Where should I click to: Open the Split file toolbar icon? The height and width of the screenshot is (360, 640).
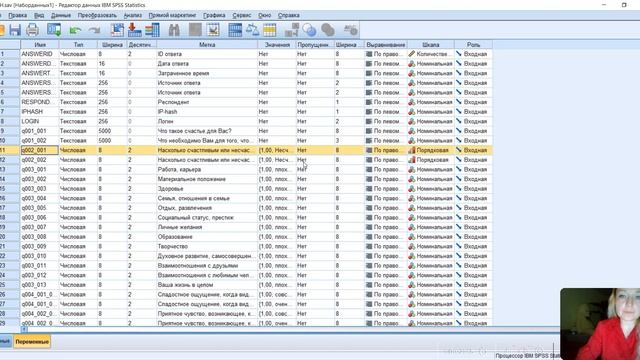(x=235, y=30)
